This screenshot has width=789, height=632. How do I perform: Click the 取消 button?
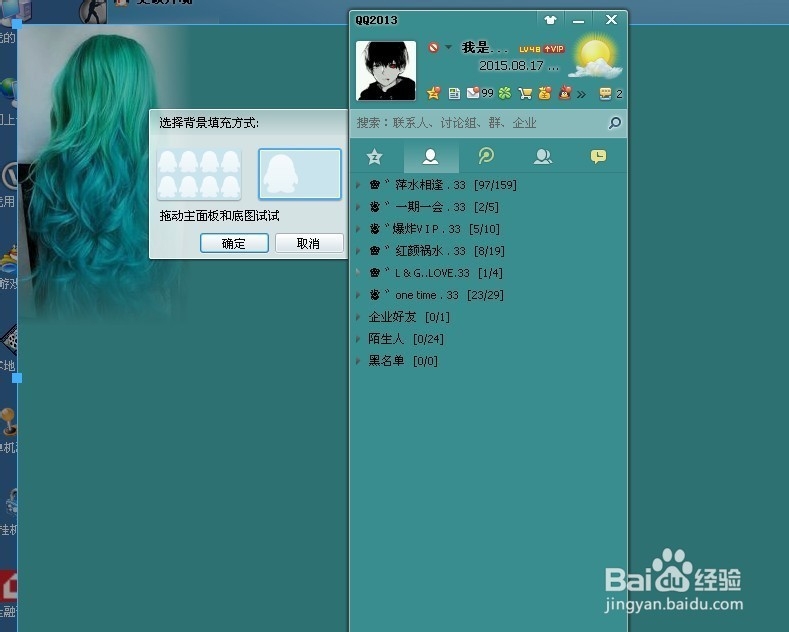(x=308, y=244)
